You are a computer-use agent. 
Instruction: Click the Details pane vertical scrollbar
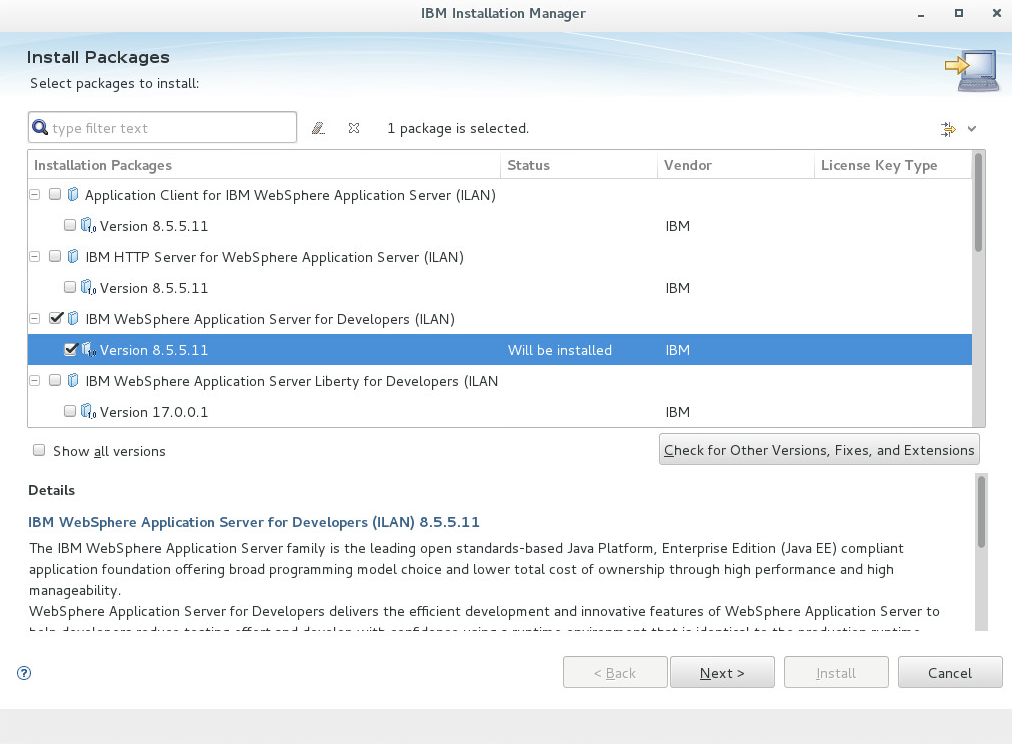click(981, 552)
